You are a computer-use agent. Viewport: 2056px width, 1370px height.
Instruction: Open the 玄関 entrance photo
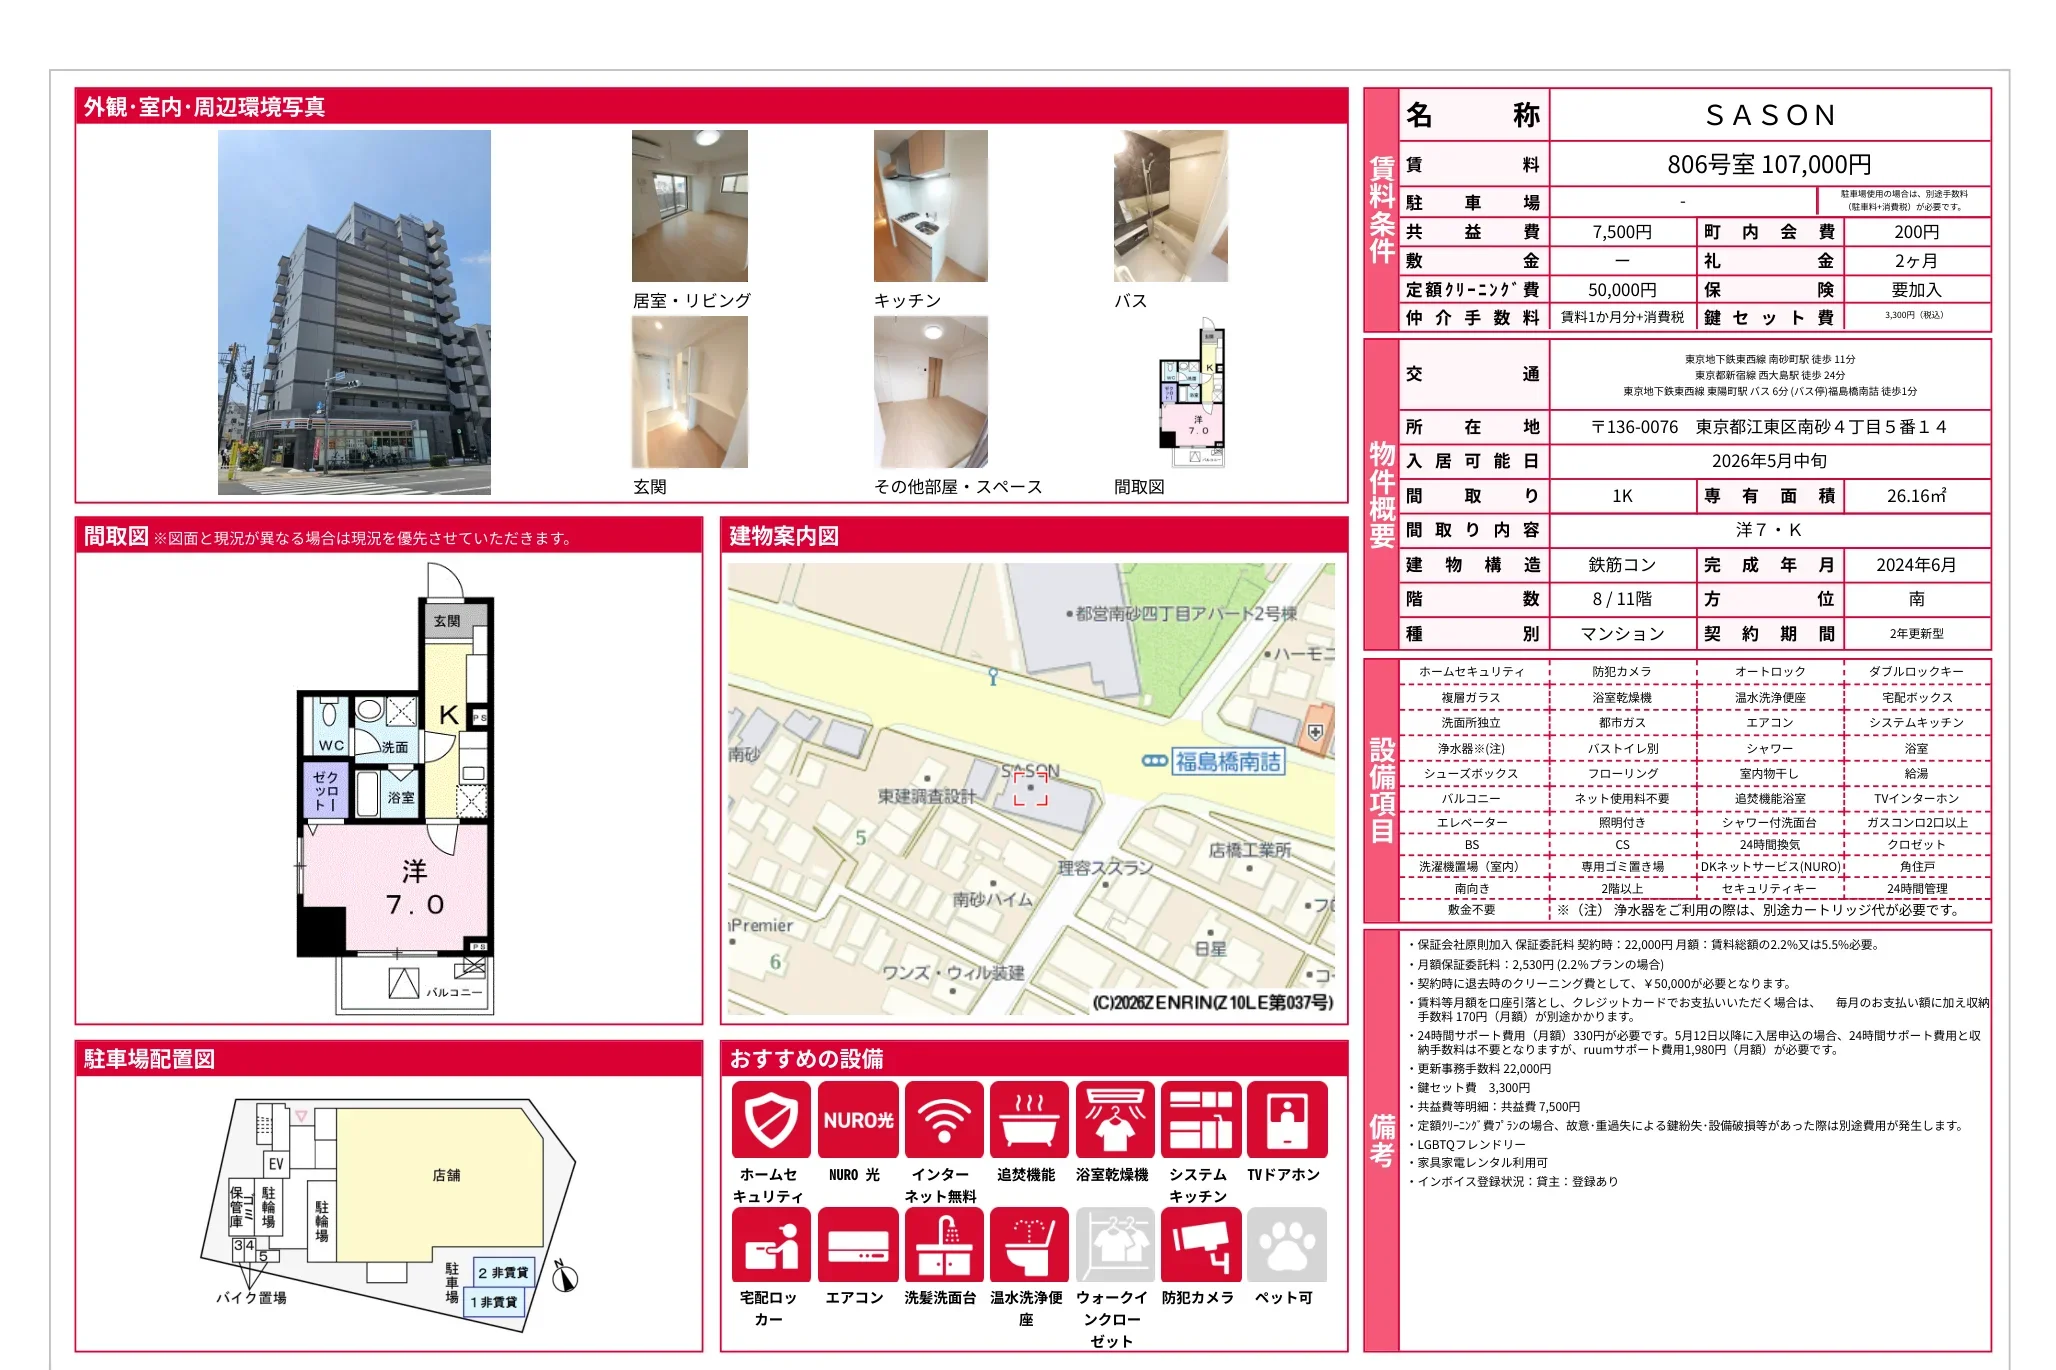[x=689, y=392]
